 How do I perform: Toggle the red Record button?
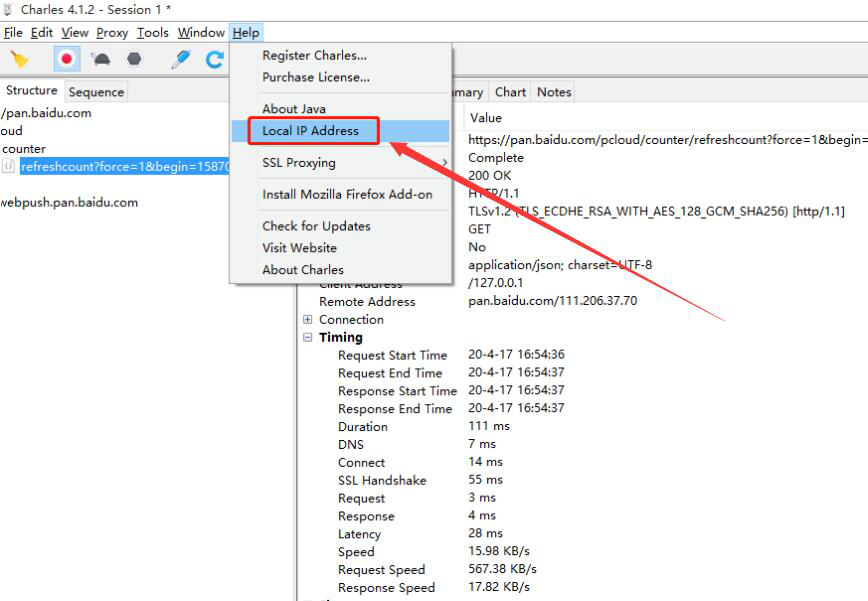tap(67, 59)
